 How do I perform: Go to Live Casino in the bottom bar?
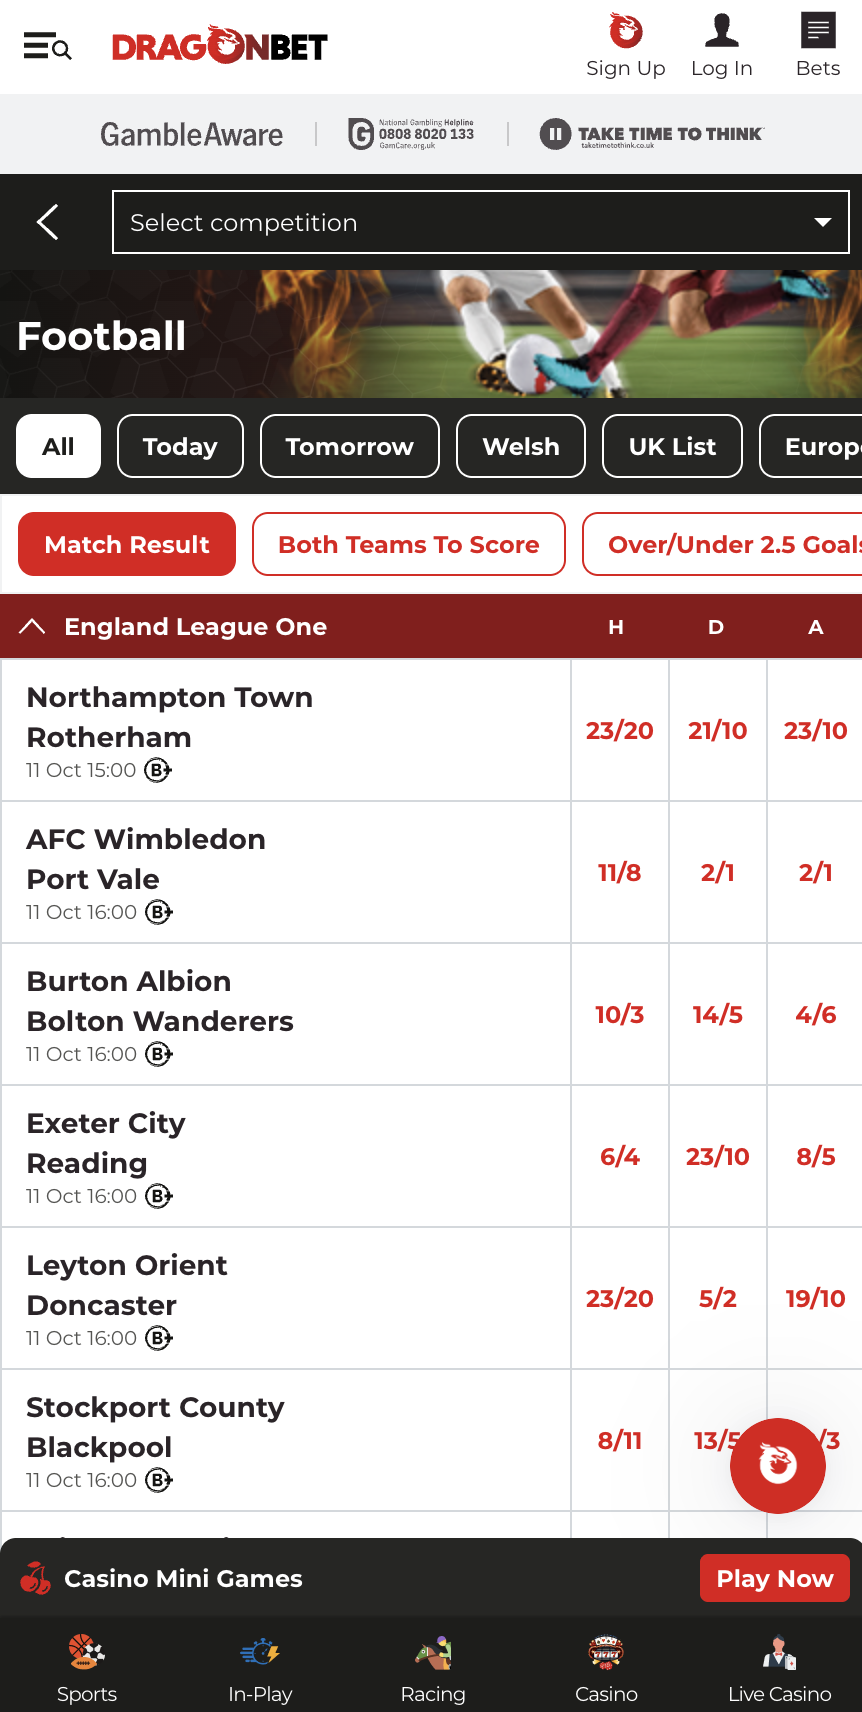[779, 1652]
